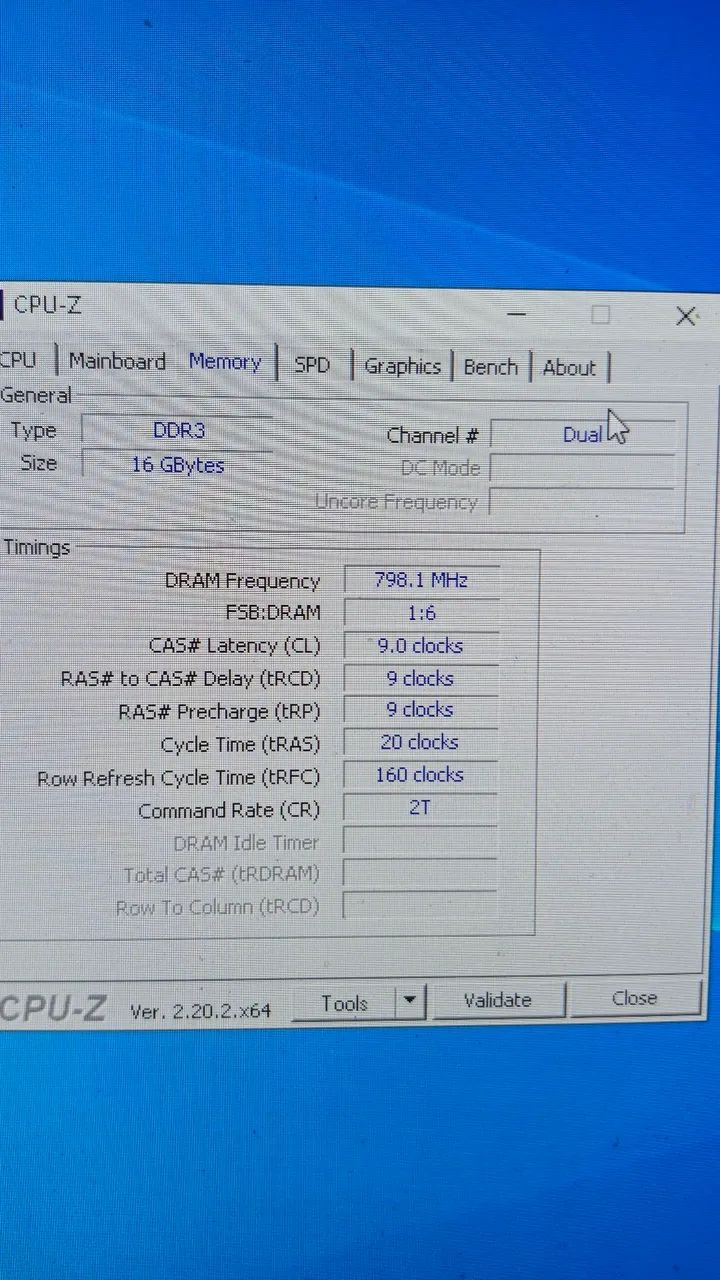The height and width of the screenshot is (1280, 720).
Task: Close the CPU-Z window with X
Action: click(686, 316)
